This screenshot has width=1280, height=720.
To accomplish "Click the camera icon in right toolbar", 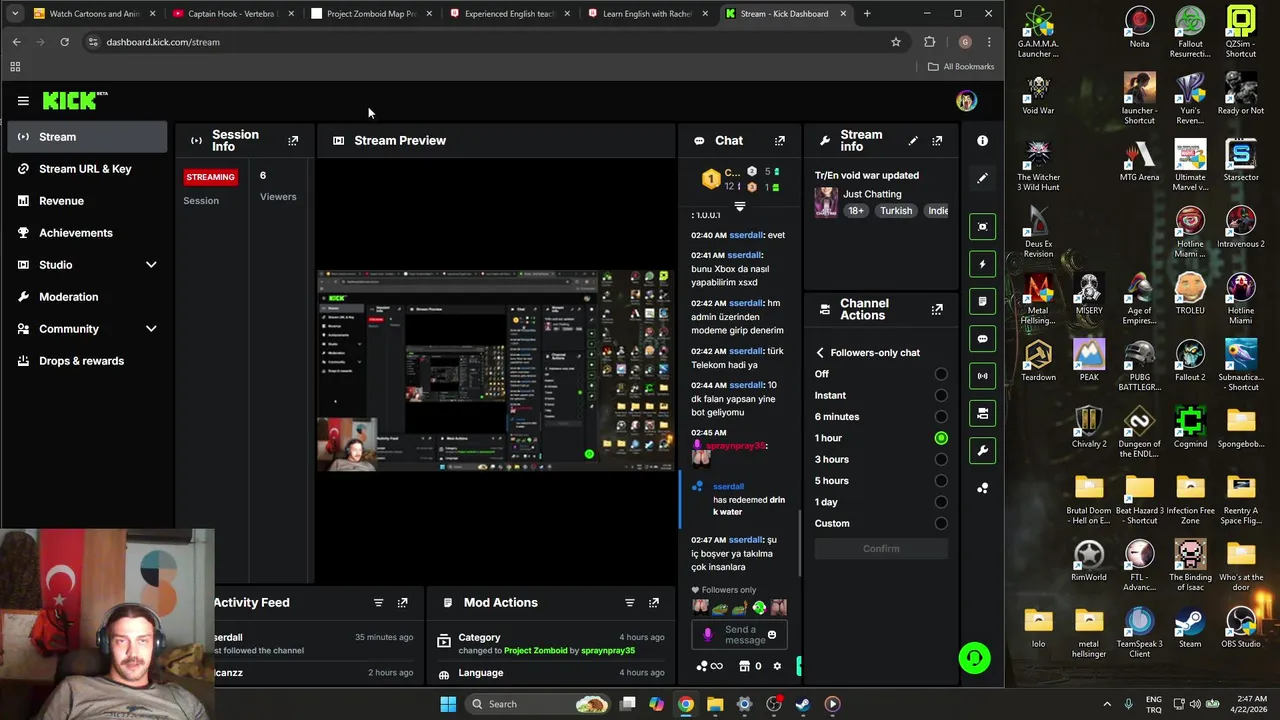I will click(x=982, y=413).
